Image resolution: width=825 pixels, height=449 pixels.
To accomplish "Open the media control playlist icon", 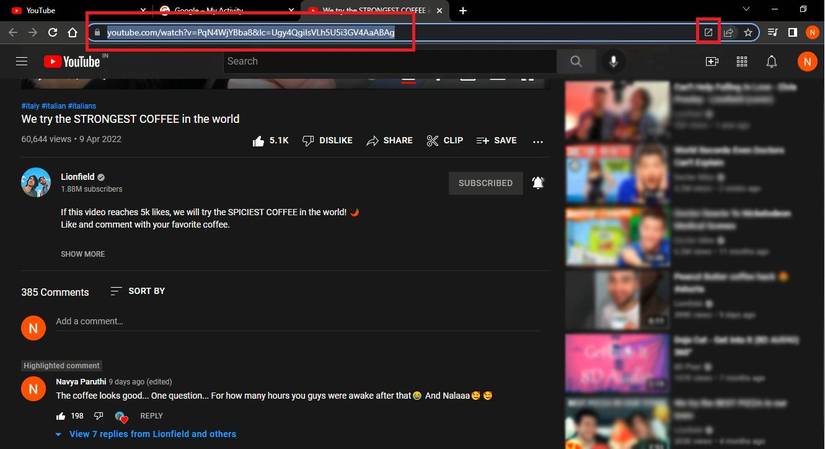I will click(772, 33).
